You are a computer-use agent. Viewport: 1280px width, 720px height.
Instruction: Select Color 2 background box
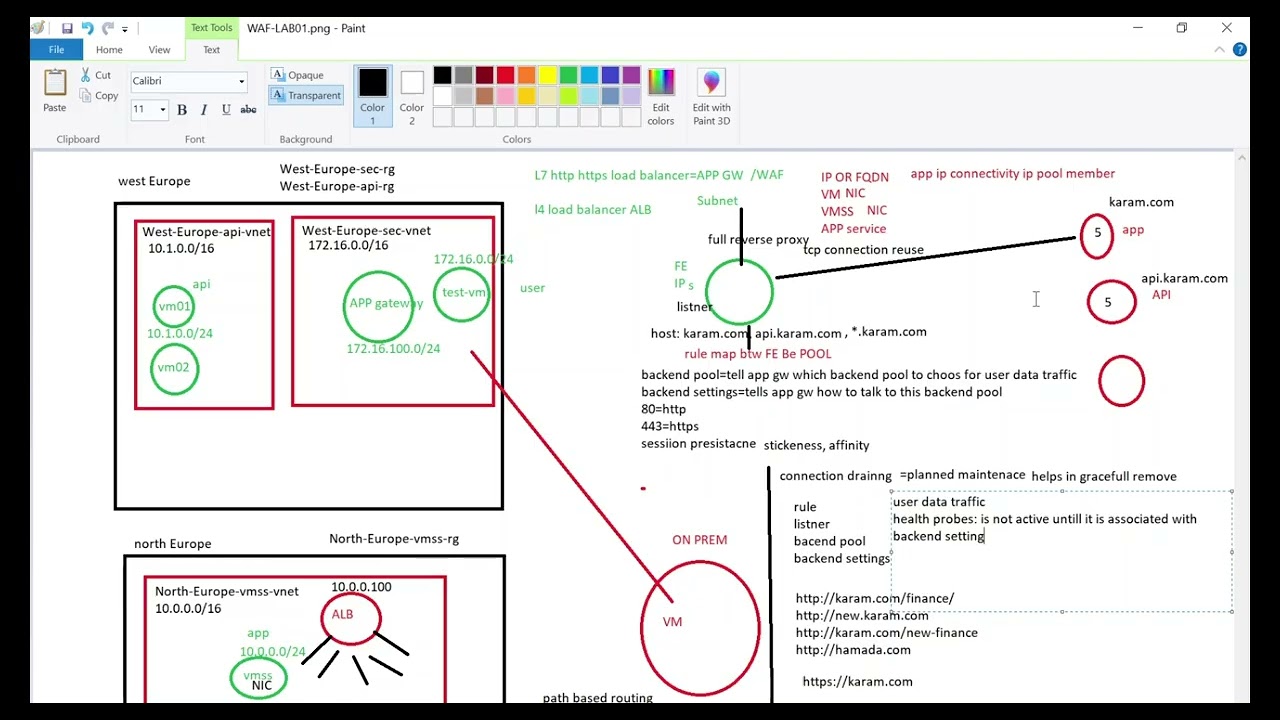tap(412, 96)
